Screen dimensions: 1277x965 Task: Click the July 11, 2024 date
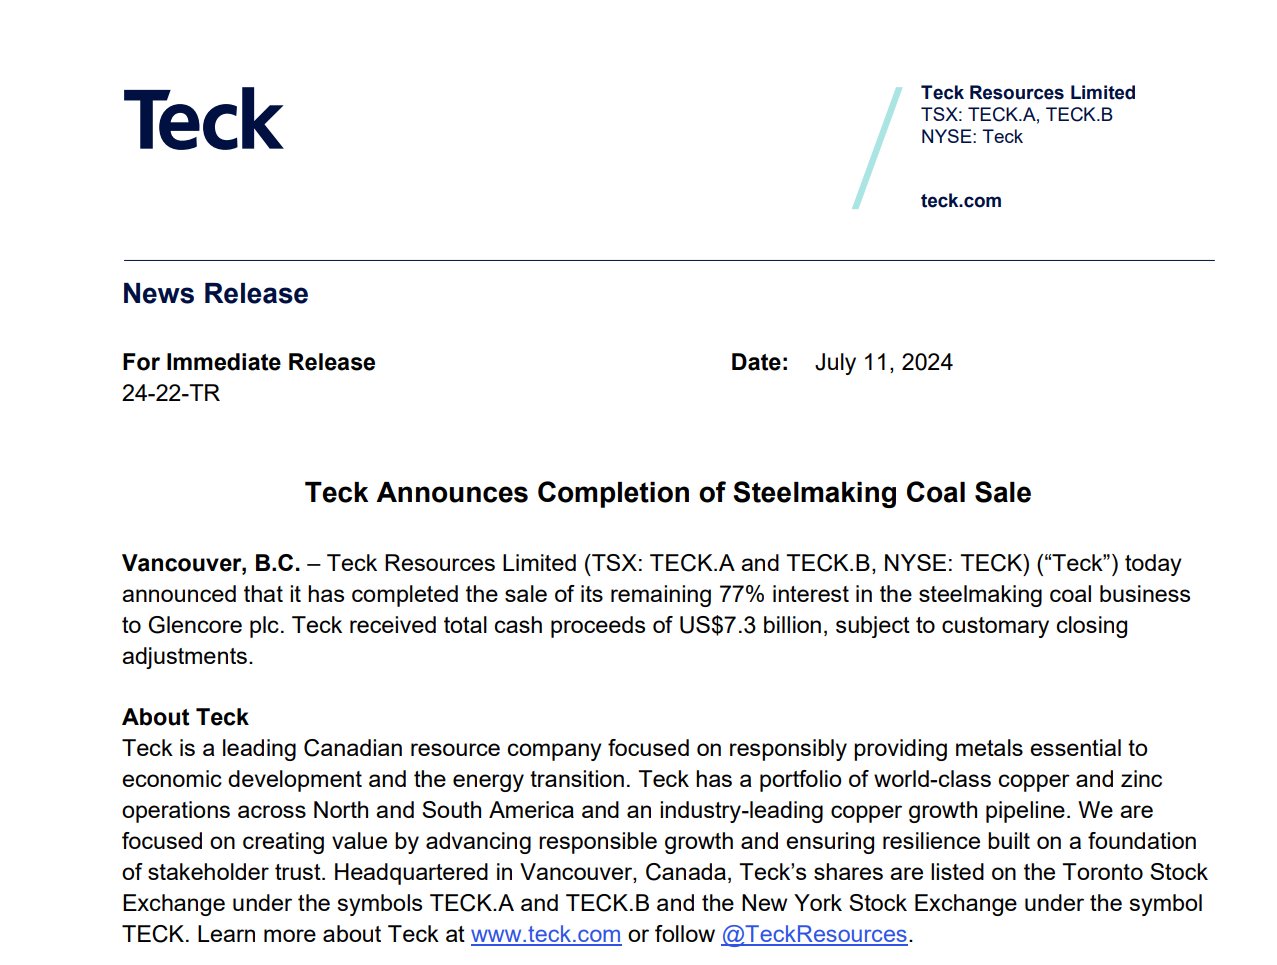pos(883,363)
